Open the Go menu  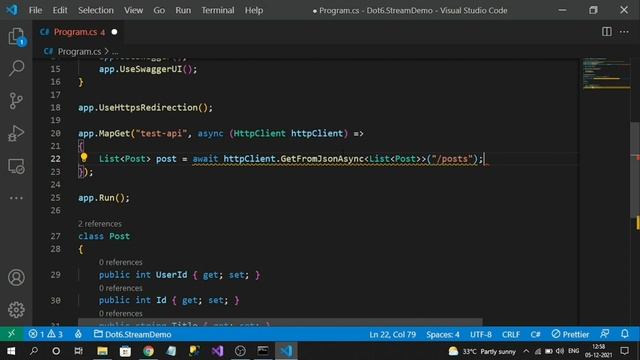(x=159, y=10)
